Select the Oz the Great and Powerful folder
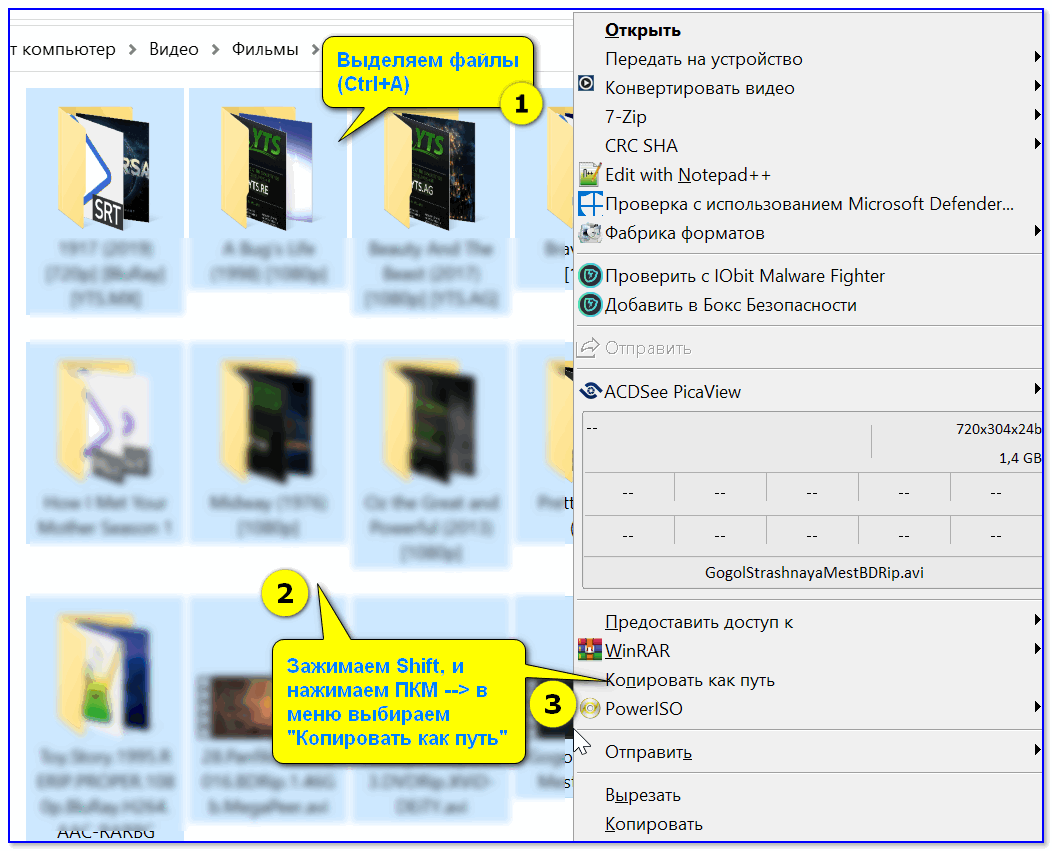1052x851 pixels. (431, 455)
